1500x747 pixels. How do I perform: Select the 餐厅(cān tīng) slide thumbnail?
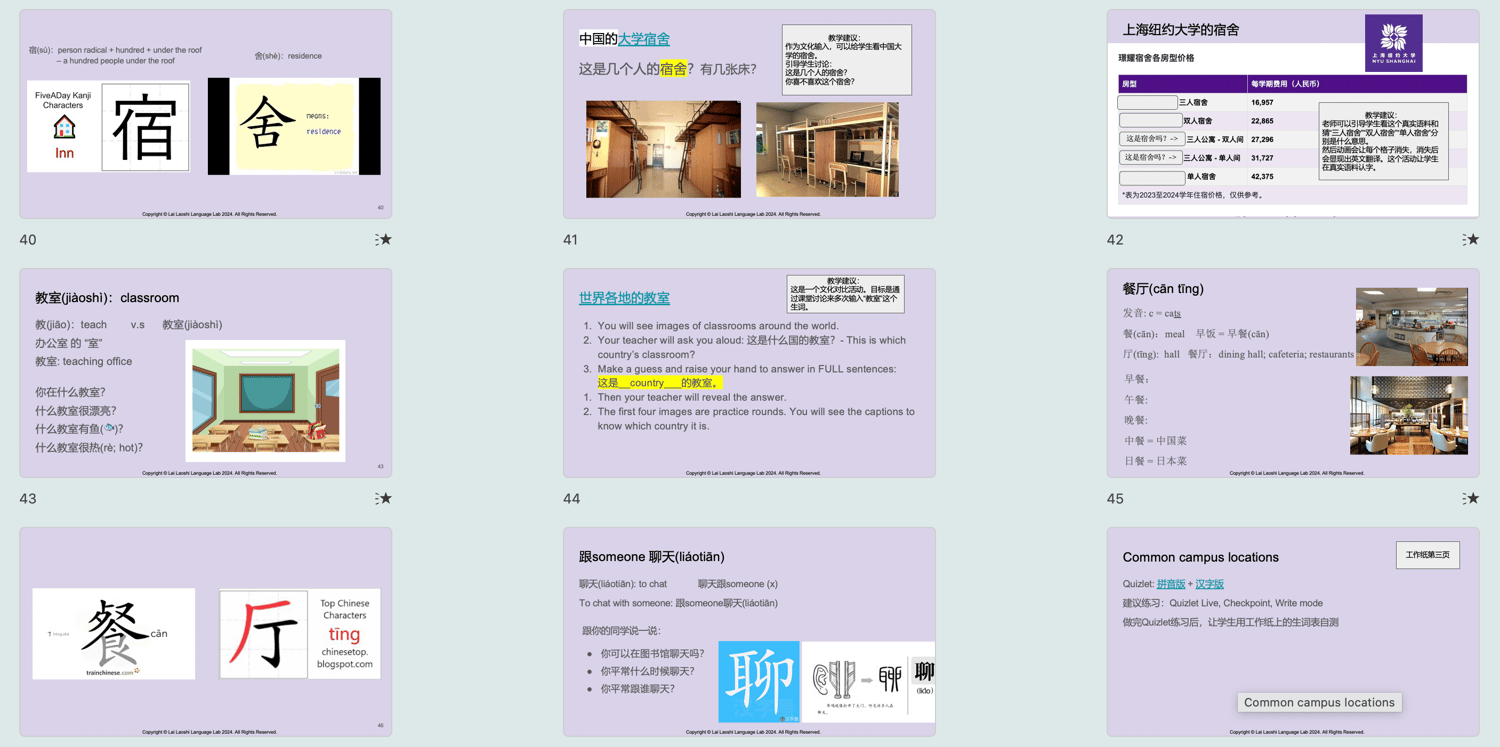click(x=1293, y=373)
